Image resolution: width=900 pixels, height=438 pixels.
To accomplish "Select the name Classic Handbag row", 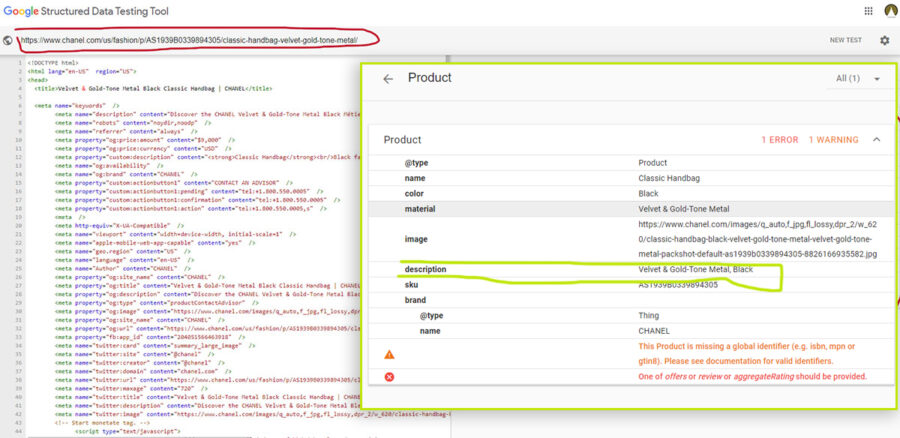I will (x=631, y=179).
